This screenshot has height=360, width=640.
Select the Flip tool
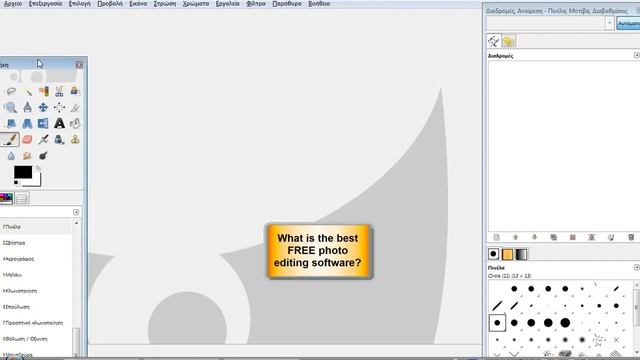(x=43, y=123)
